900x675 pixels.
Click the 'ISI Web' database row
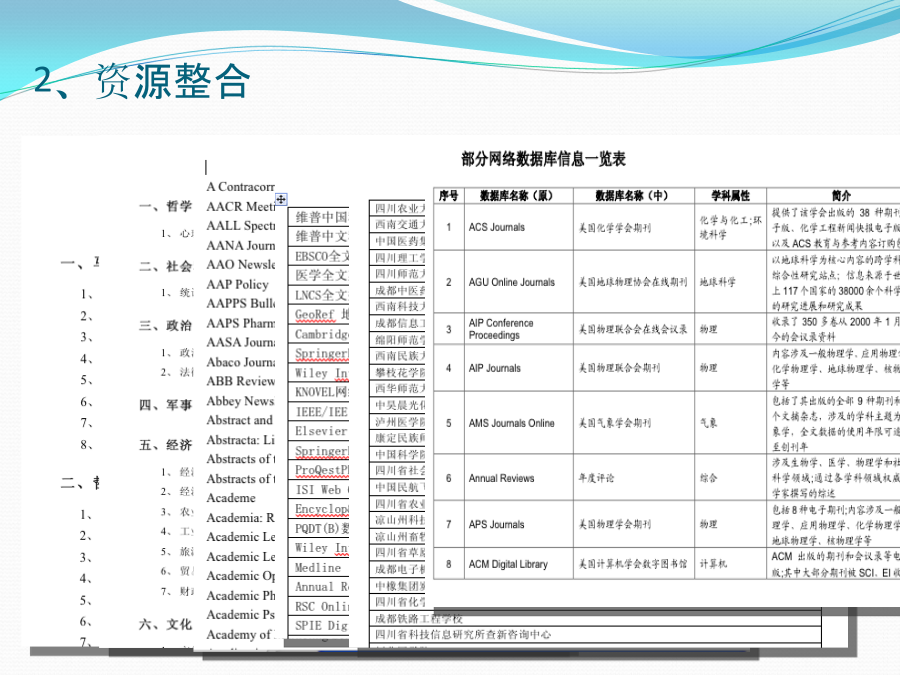tap(319, 490)
